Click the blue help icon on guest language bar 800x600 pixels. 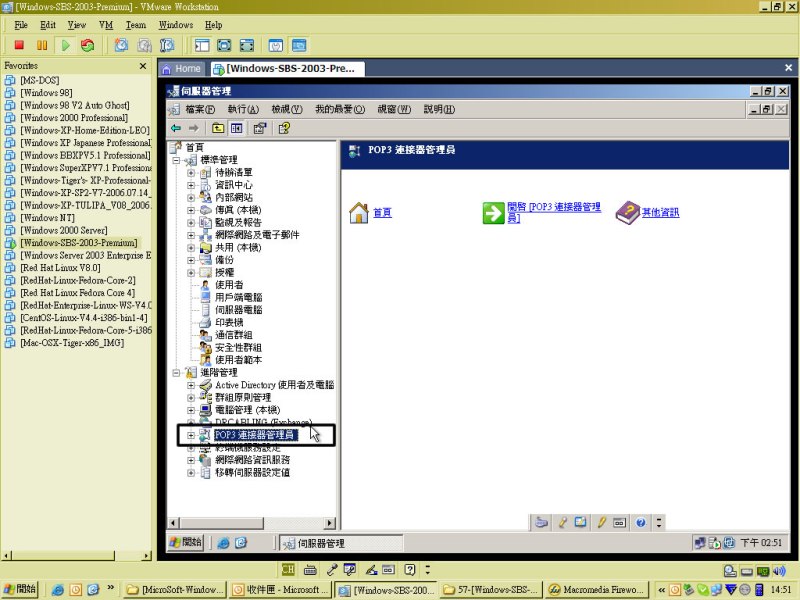point(641,522)
